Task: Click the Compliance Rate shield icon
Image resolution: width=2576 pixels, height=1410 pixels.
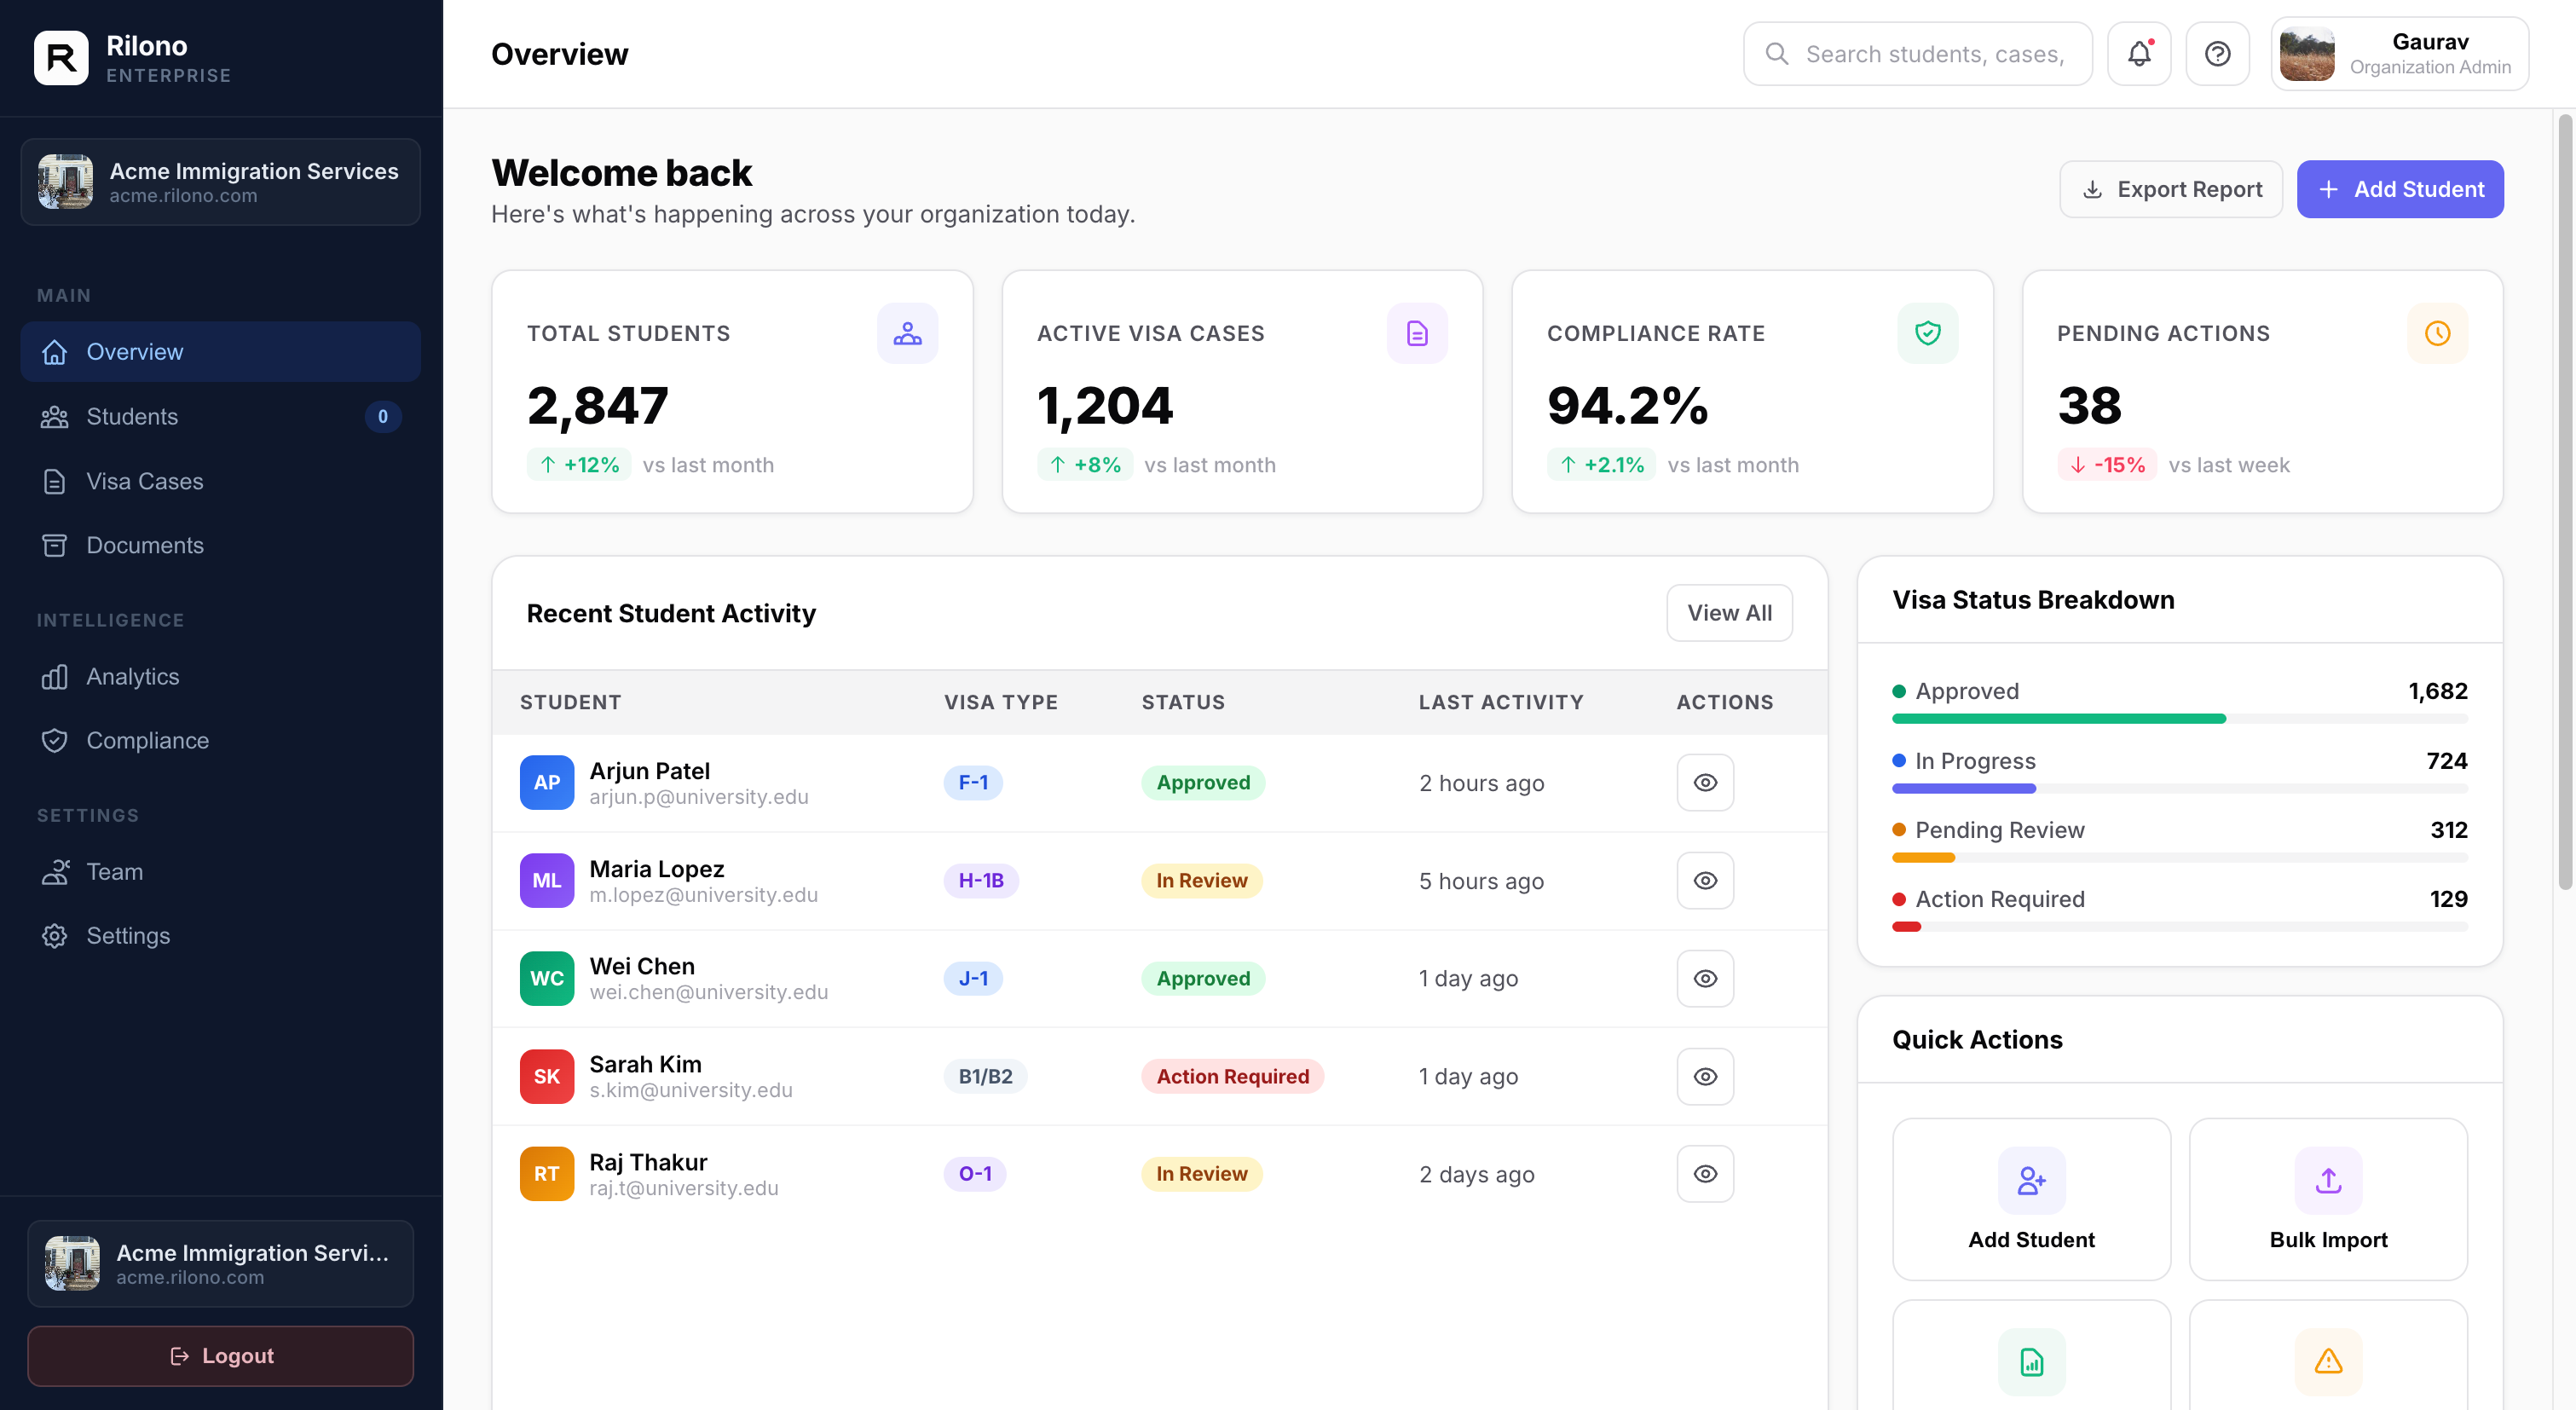Action: coord(1927,333)
